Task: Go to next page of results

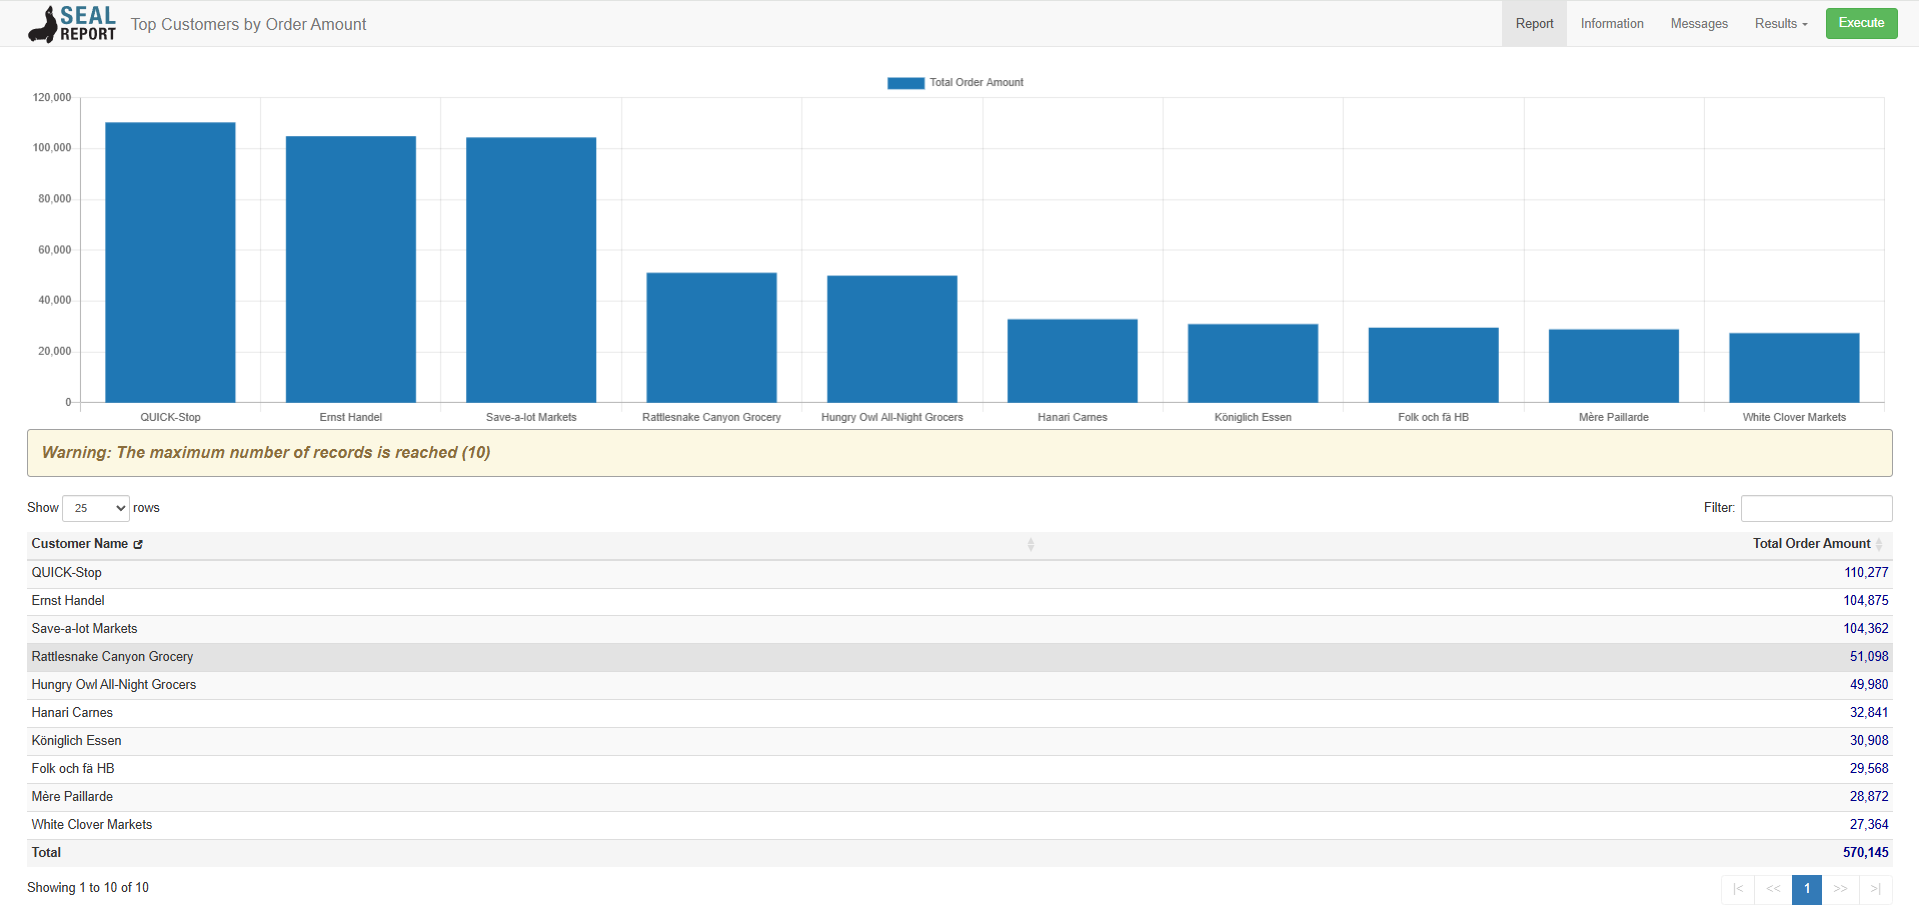Action: (x=1840, y=889)
